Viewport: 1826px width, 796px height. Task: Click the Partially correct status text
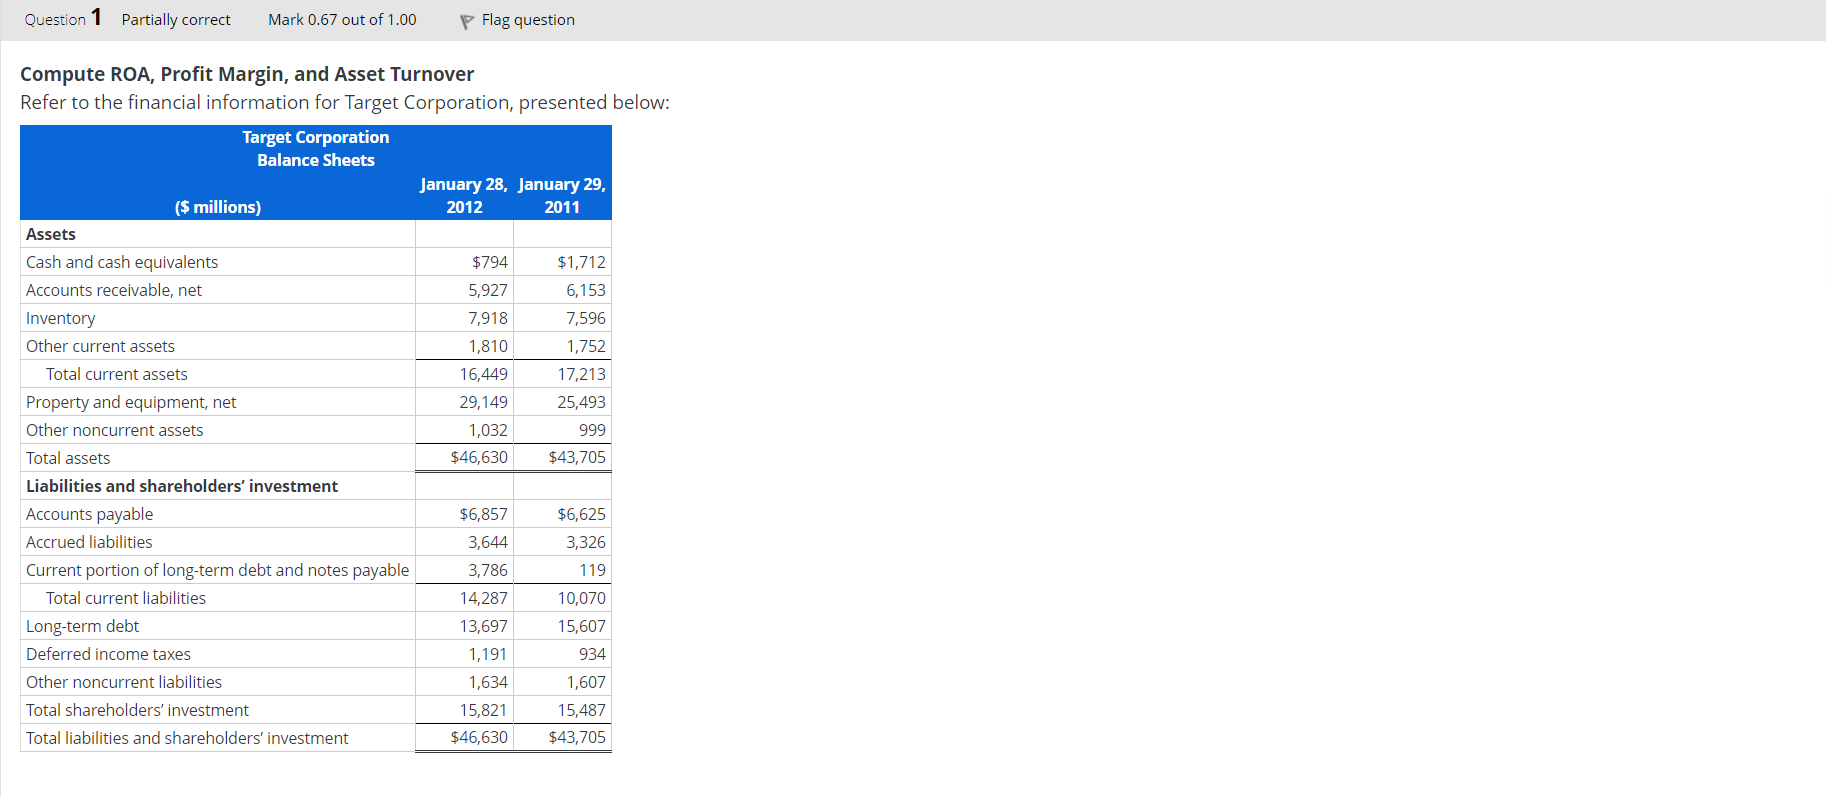coord(176,20)
